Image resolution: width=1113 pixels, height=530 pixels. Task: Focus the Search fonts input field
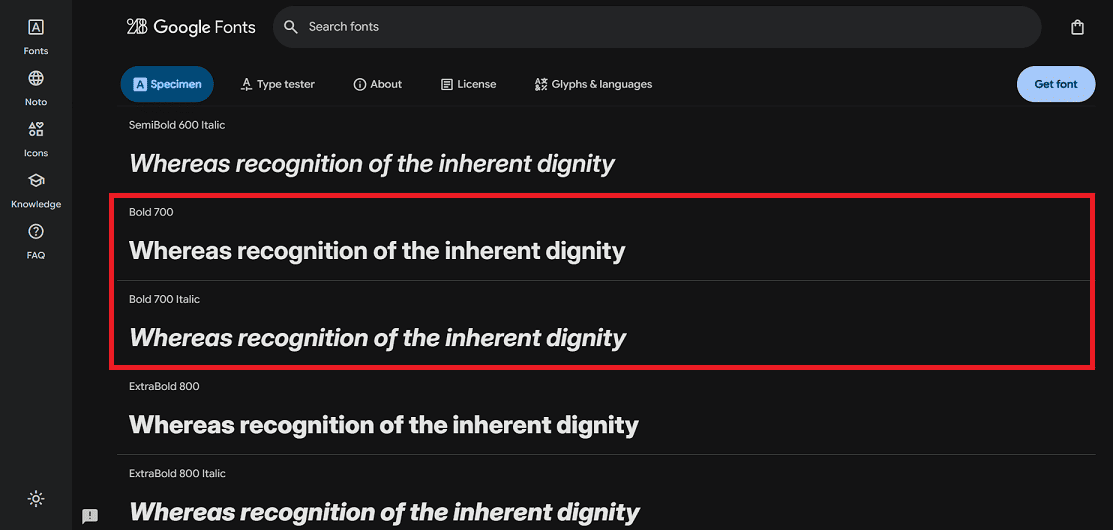tap(660, 27)
